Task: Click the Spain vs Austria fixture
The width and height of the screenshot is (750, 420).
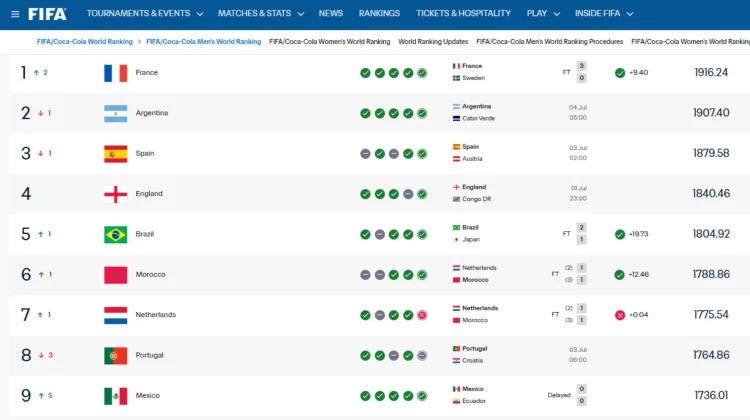Action: point(519,153)
